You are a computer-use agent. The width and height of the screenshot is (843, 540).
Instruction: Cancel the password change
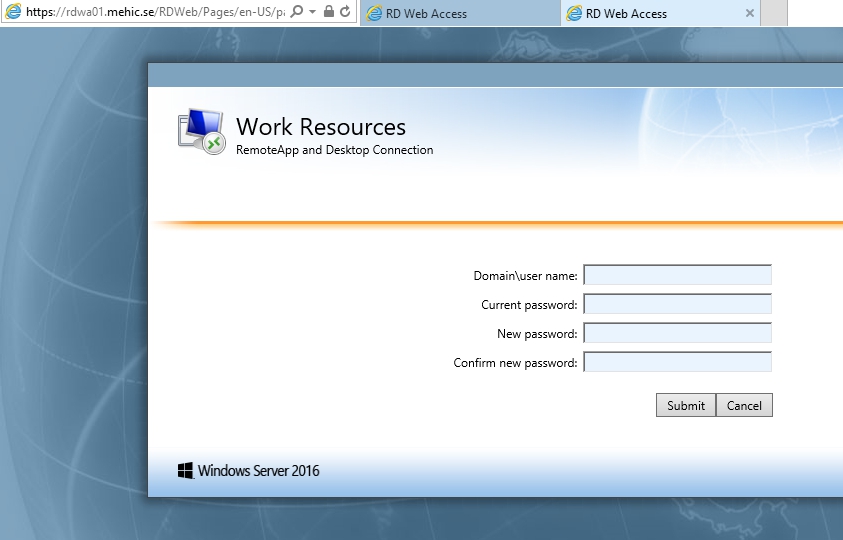coord(744,405)
